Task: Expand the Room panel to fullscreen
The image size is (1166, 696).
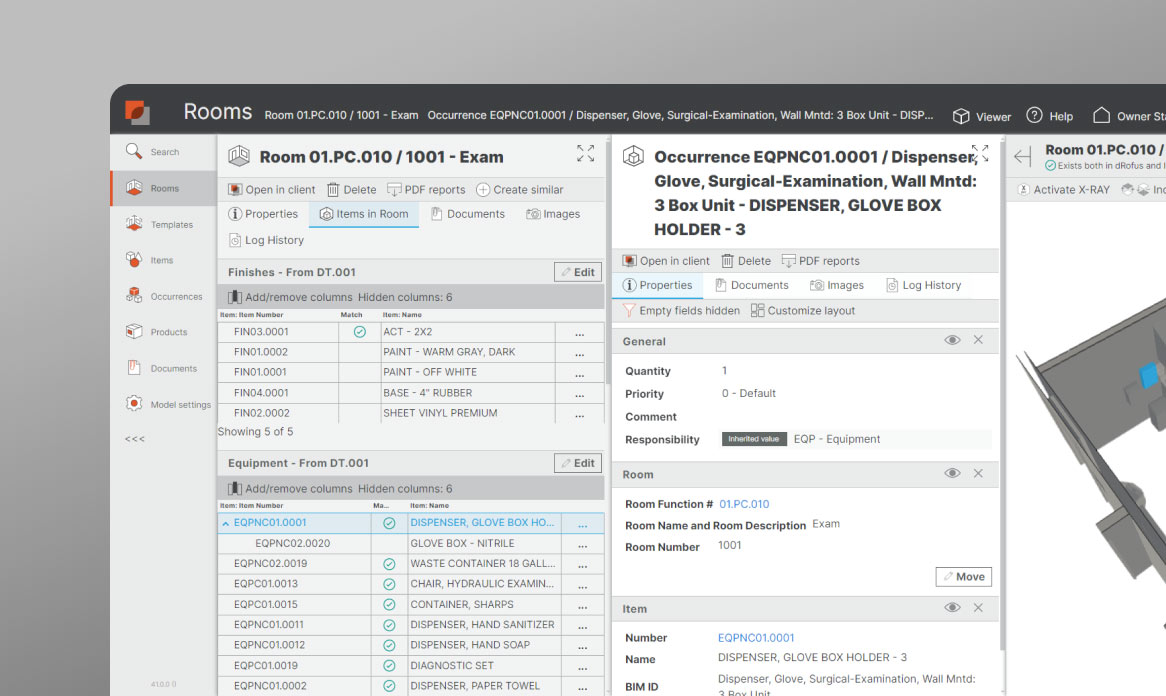Action: (x=585, y=153)
